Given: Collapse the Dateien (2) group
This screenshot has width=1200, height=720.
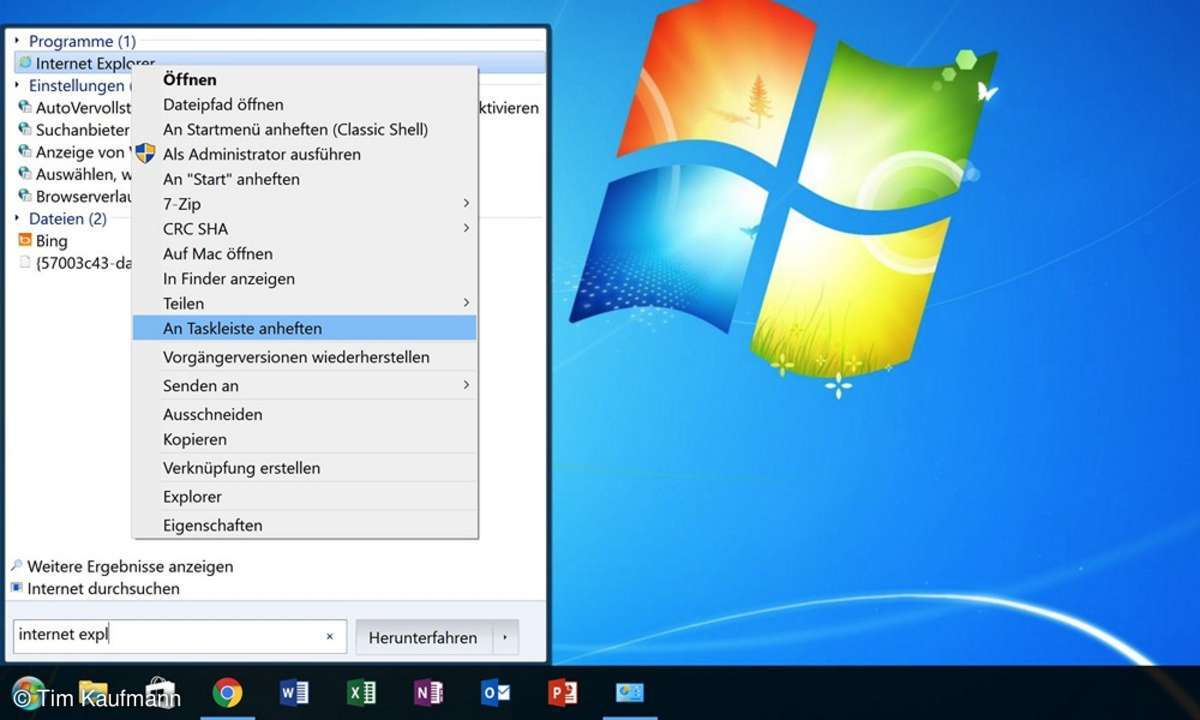Looking at the screenshot, I should [17, 218].
